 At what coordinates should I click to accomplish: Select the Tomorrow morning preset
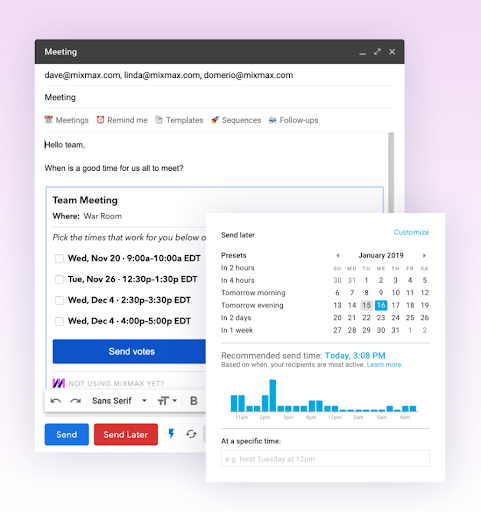tap(253, 293)
